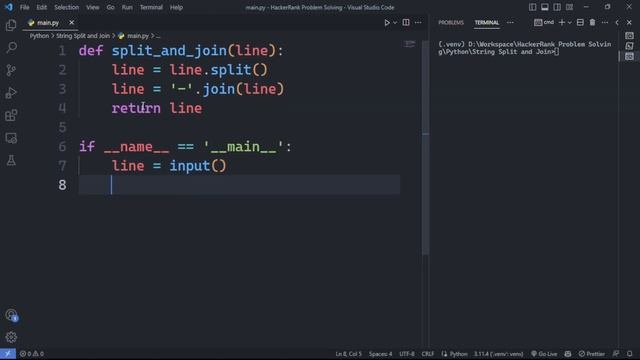The width and height of the screenshot is (640, 360).
Task: Select the TERMINAL panel tab
Action: coord(487,22)
